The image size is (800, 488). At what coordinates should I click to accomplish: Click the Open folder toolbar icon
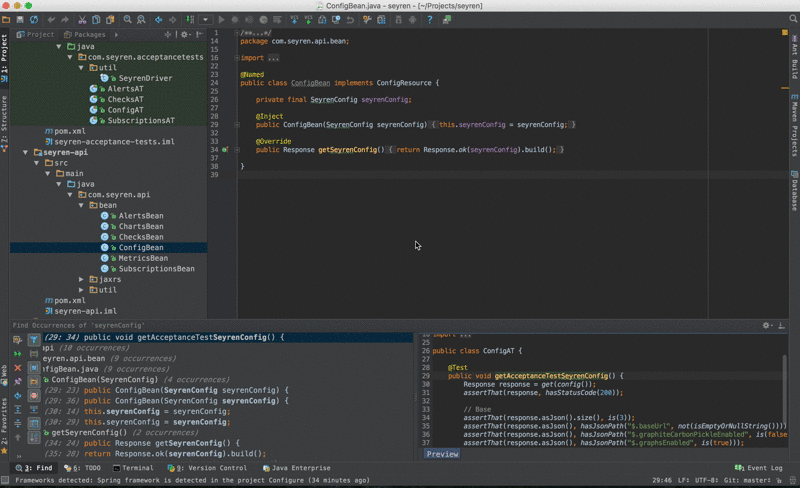(6, 20)
